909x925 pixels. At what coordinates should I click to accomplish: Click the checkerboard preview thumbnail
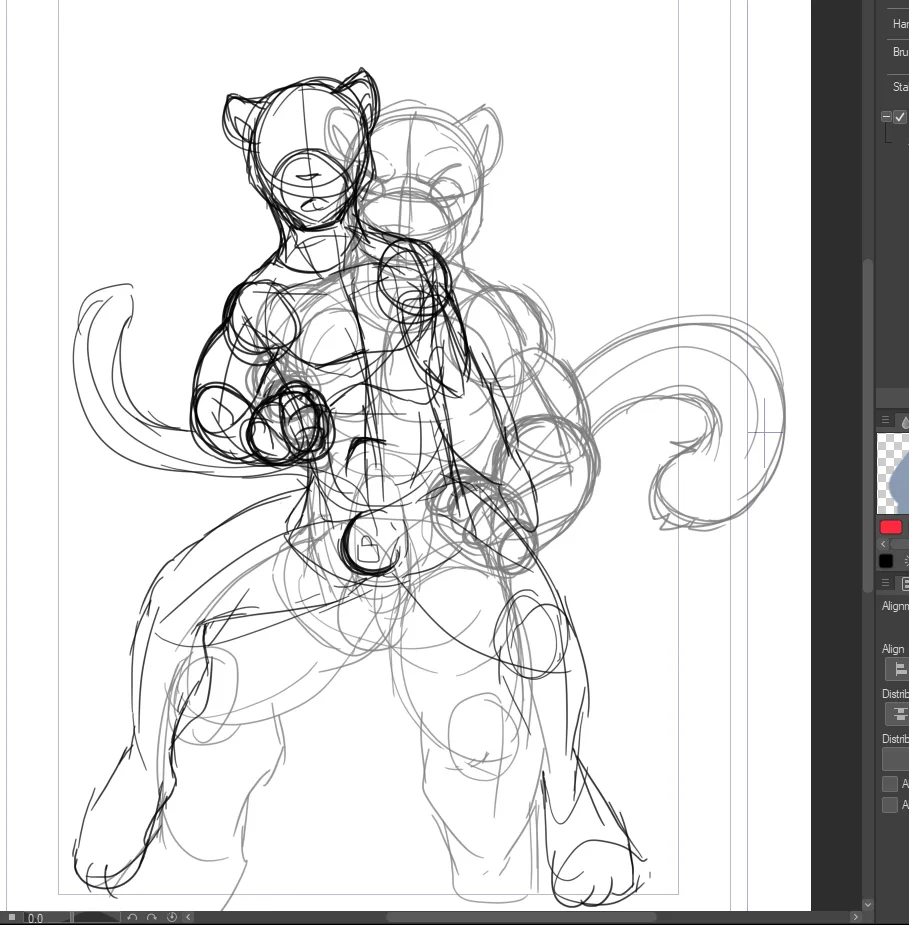tap(893, 474)
